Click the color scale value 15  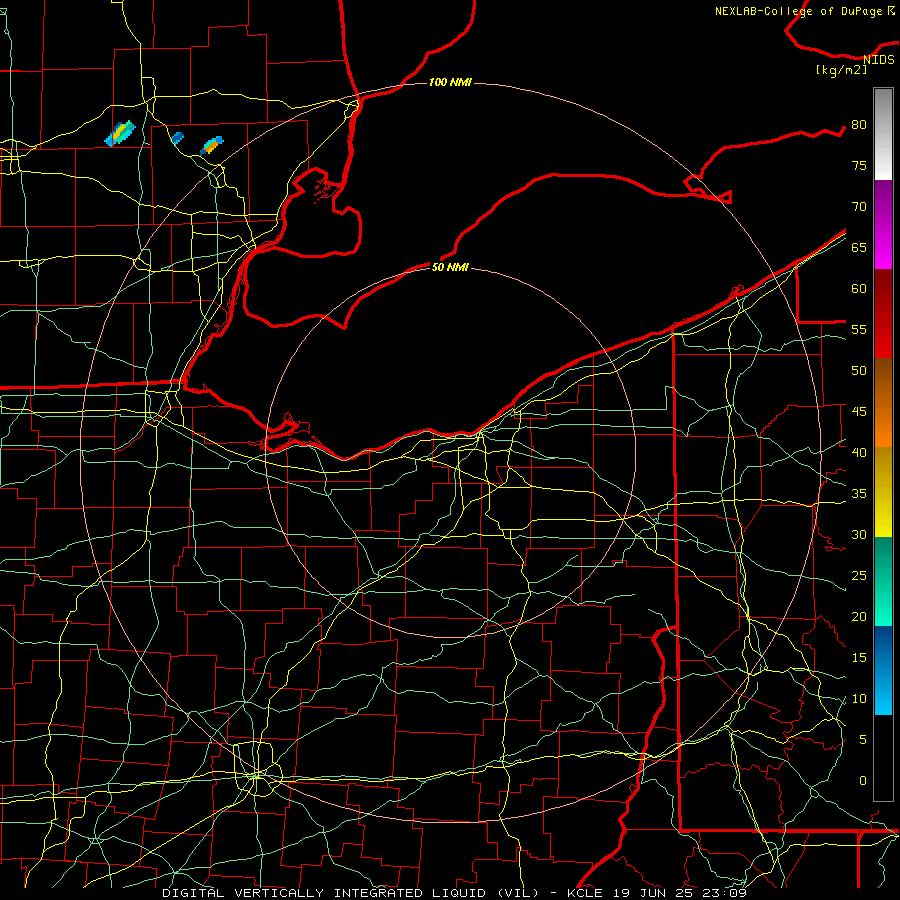(859, 657)
